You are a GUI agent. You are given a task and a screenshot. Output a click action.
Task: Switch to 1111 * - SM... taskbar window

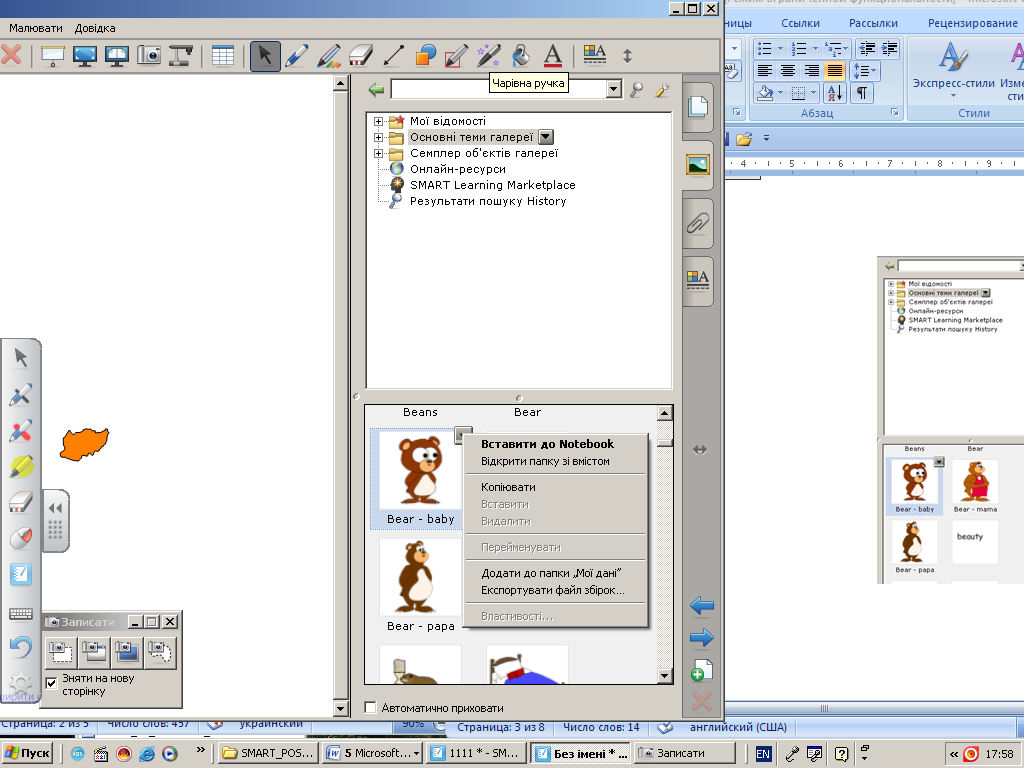[x=475, y=753]
